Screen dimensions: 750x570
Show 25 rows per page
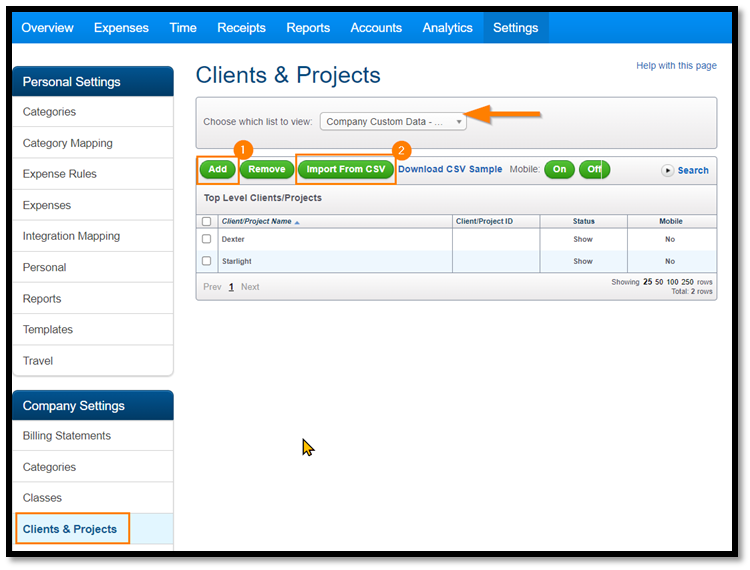click(647, 282)
